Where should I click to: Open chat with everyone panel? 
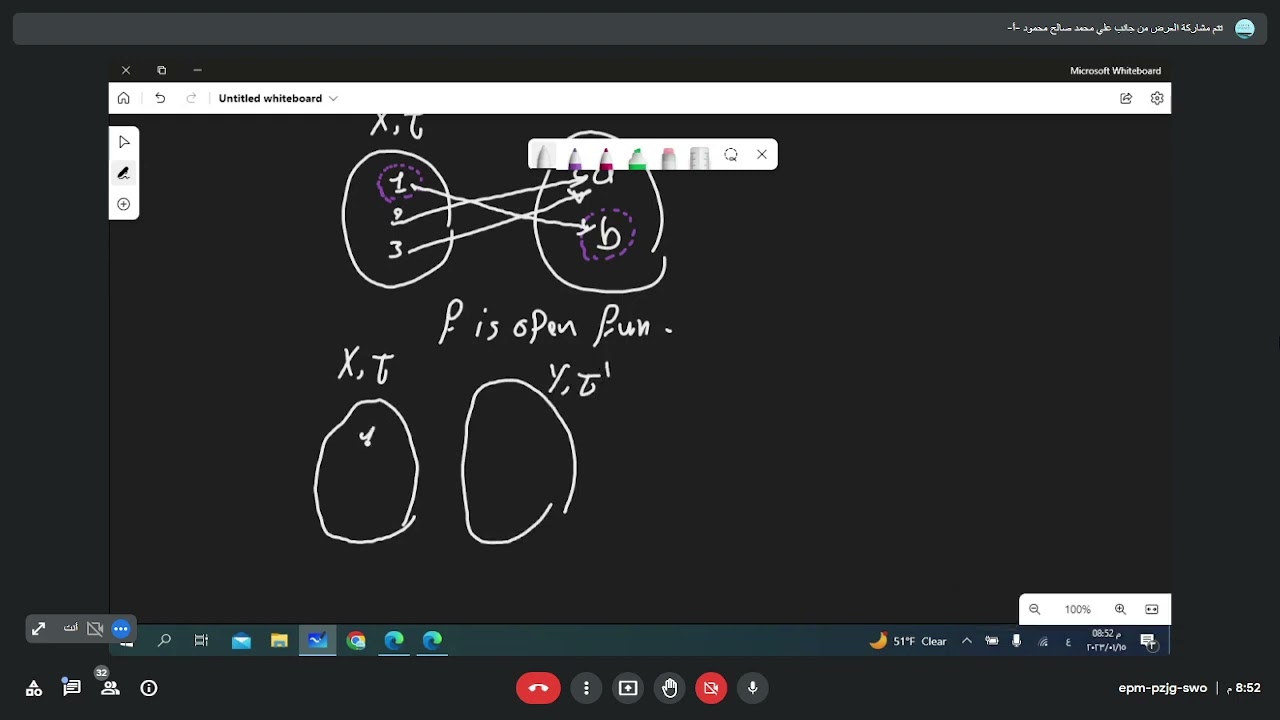tap(72, 688)
